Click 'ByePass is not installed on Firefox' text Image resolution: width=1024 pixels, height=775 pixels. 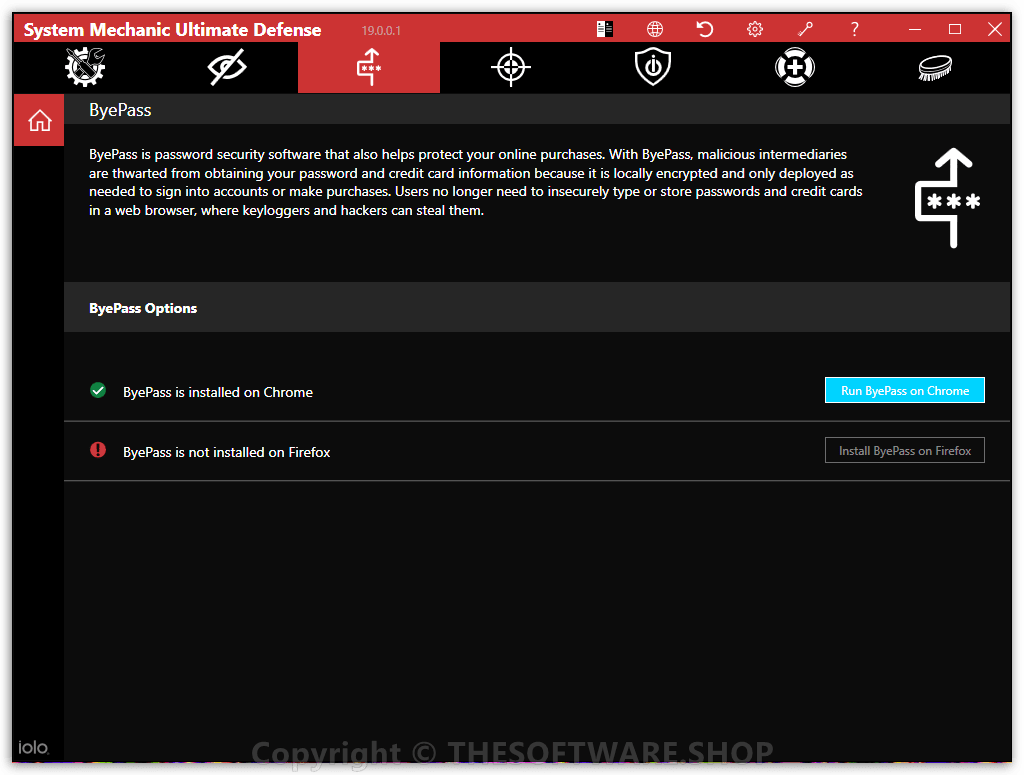[x=227, y=452]
